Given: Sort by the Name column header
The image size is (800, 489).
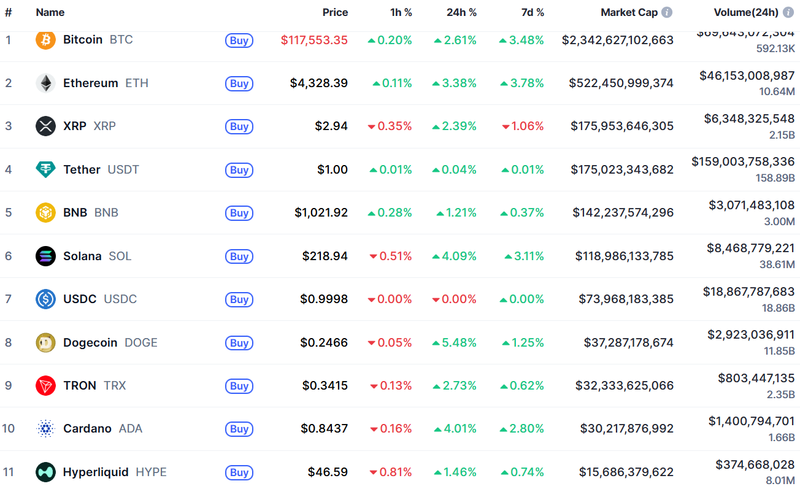Looking at the screenshot, I should (50, 13).
